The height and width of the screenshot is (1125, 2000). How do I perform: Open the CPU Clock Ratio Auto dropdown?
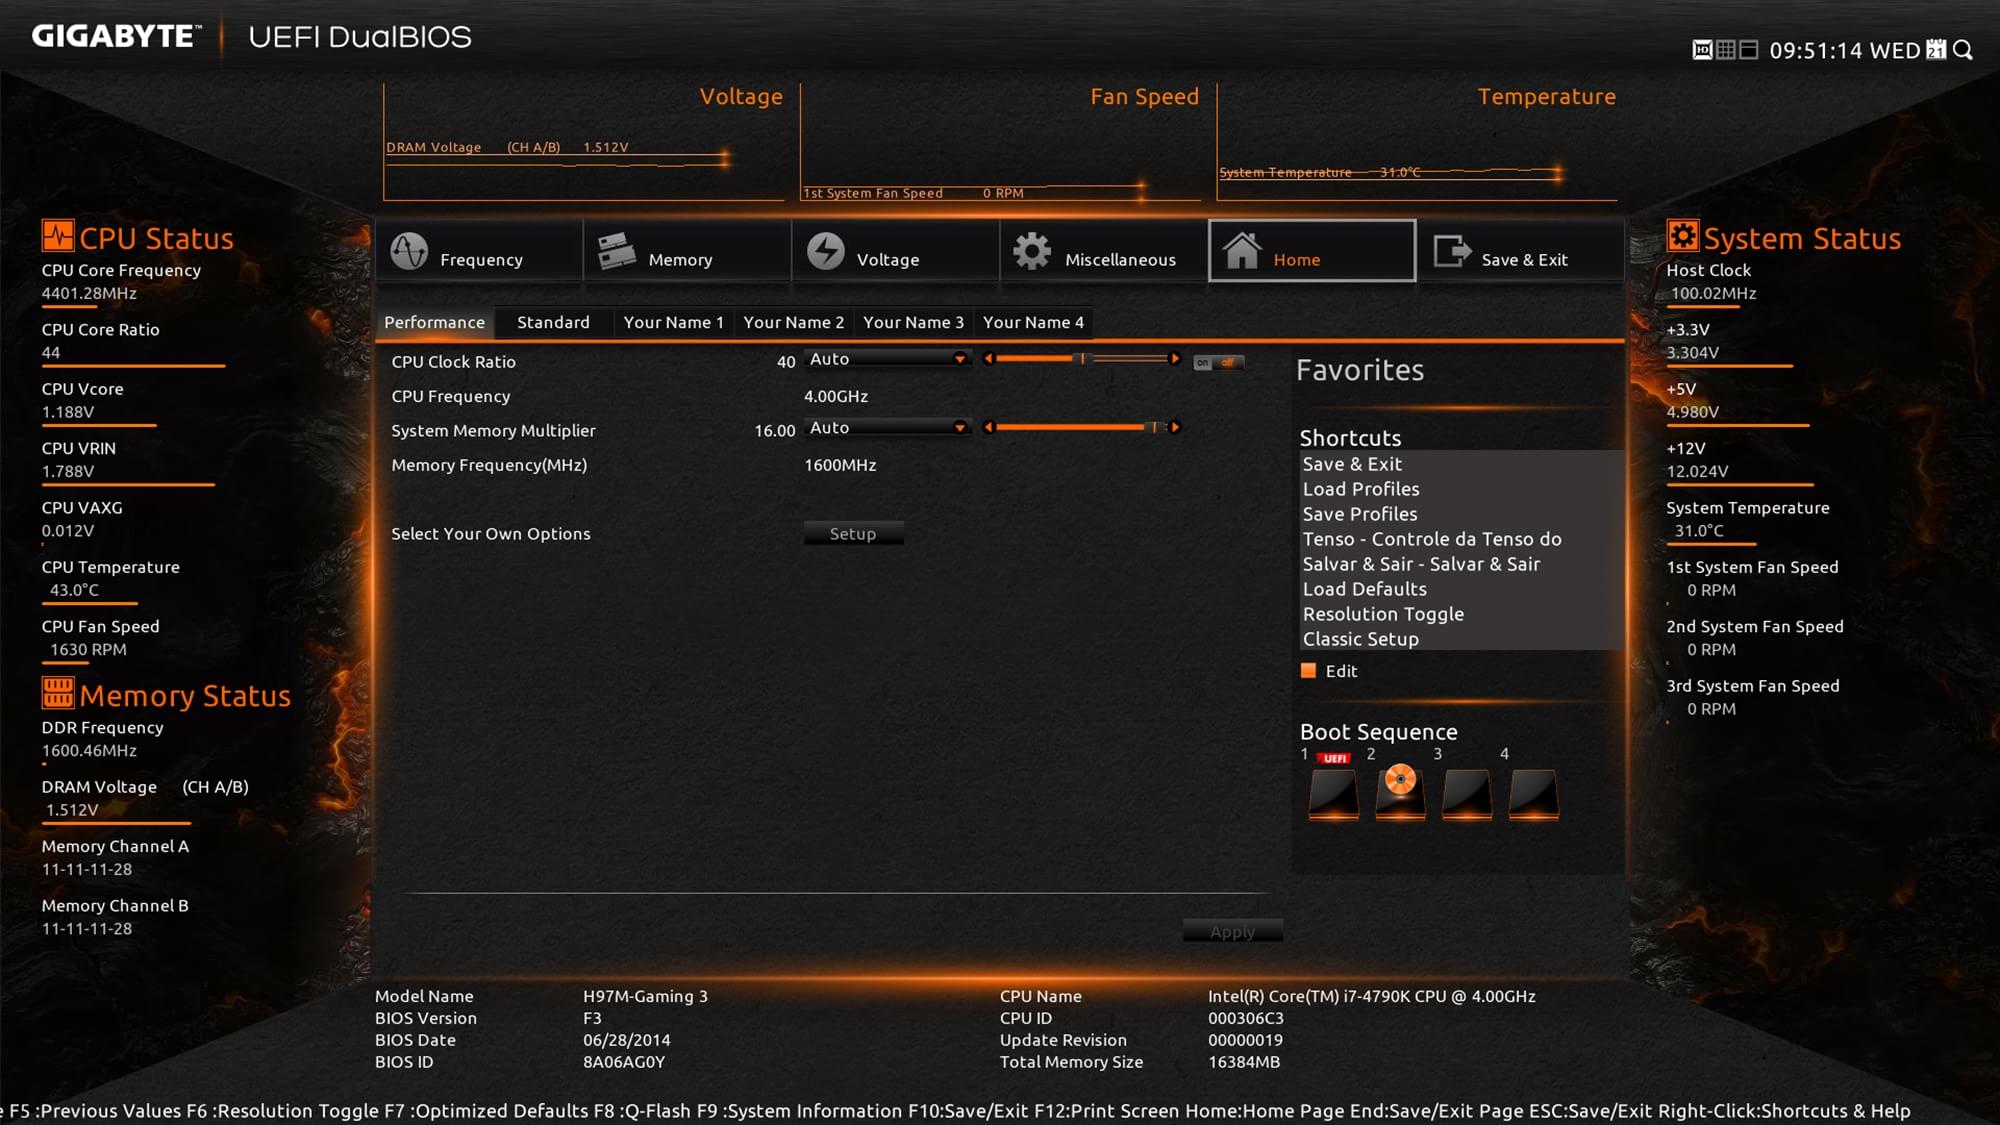coord(887,359)
